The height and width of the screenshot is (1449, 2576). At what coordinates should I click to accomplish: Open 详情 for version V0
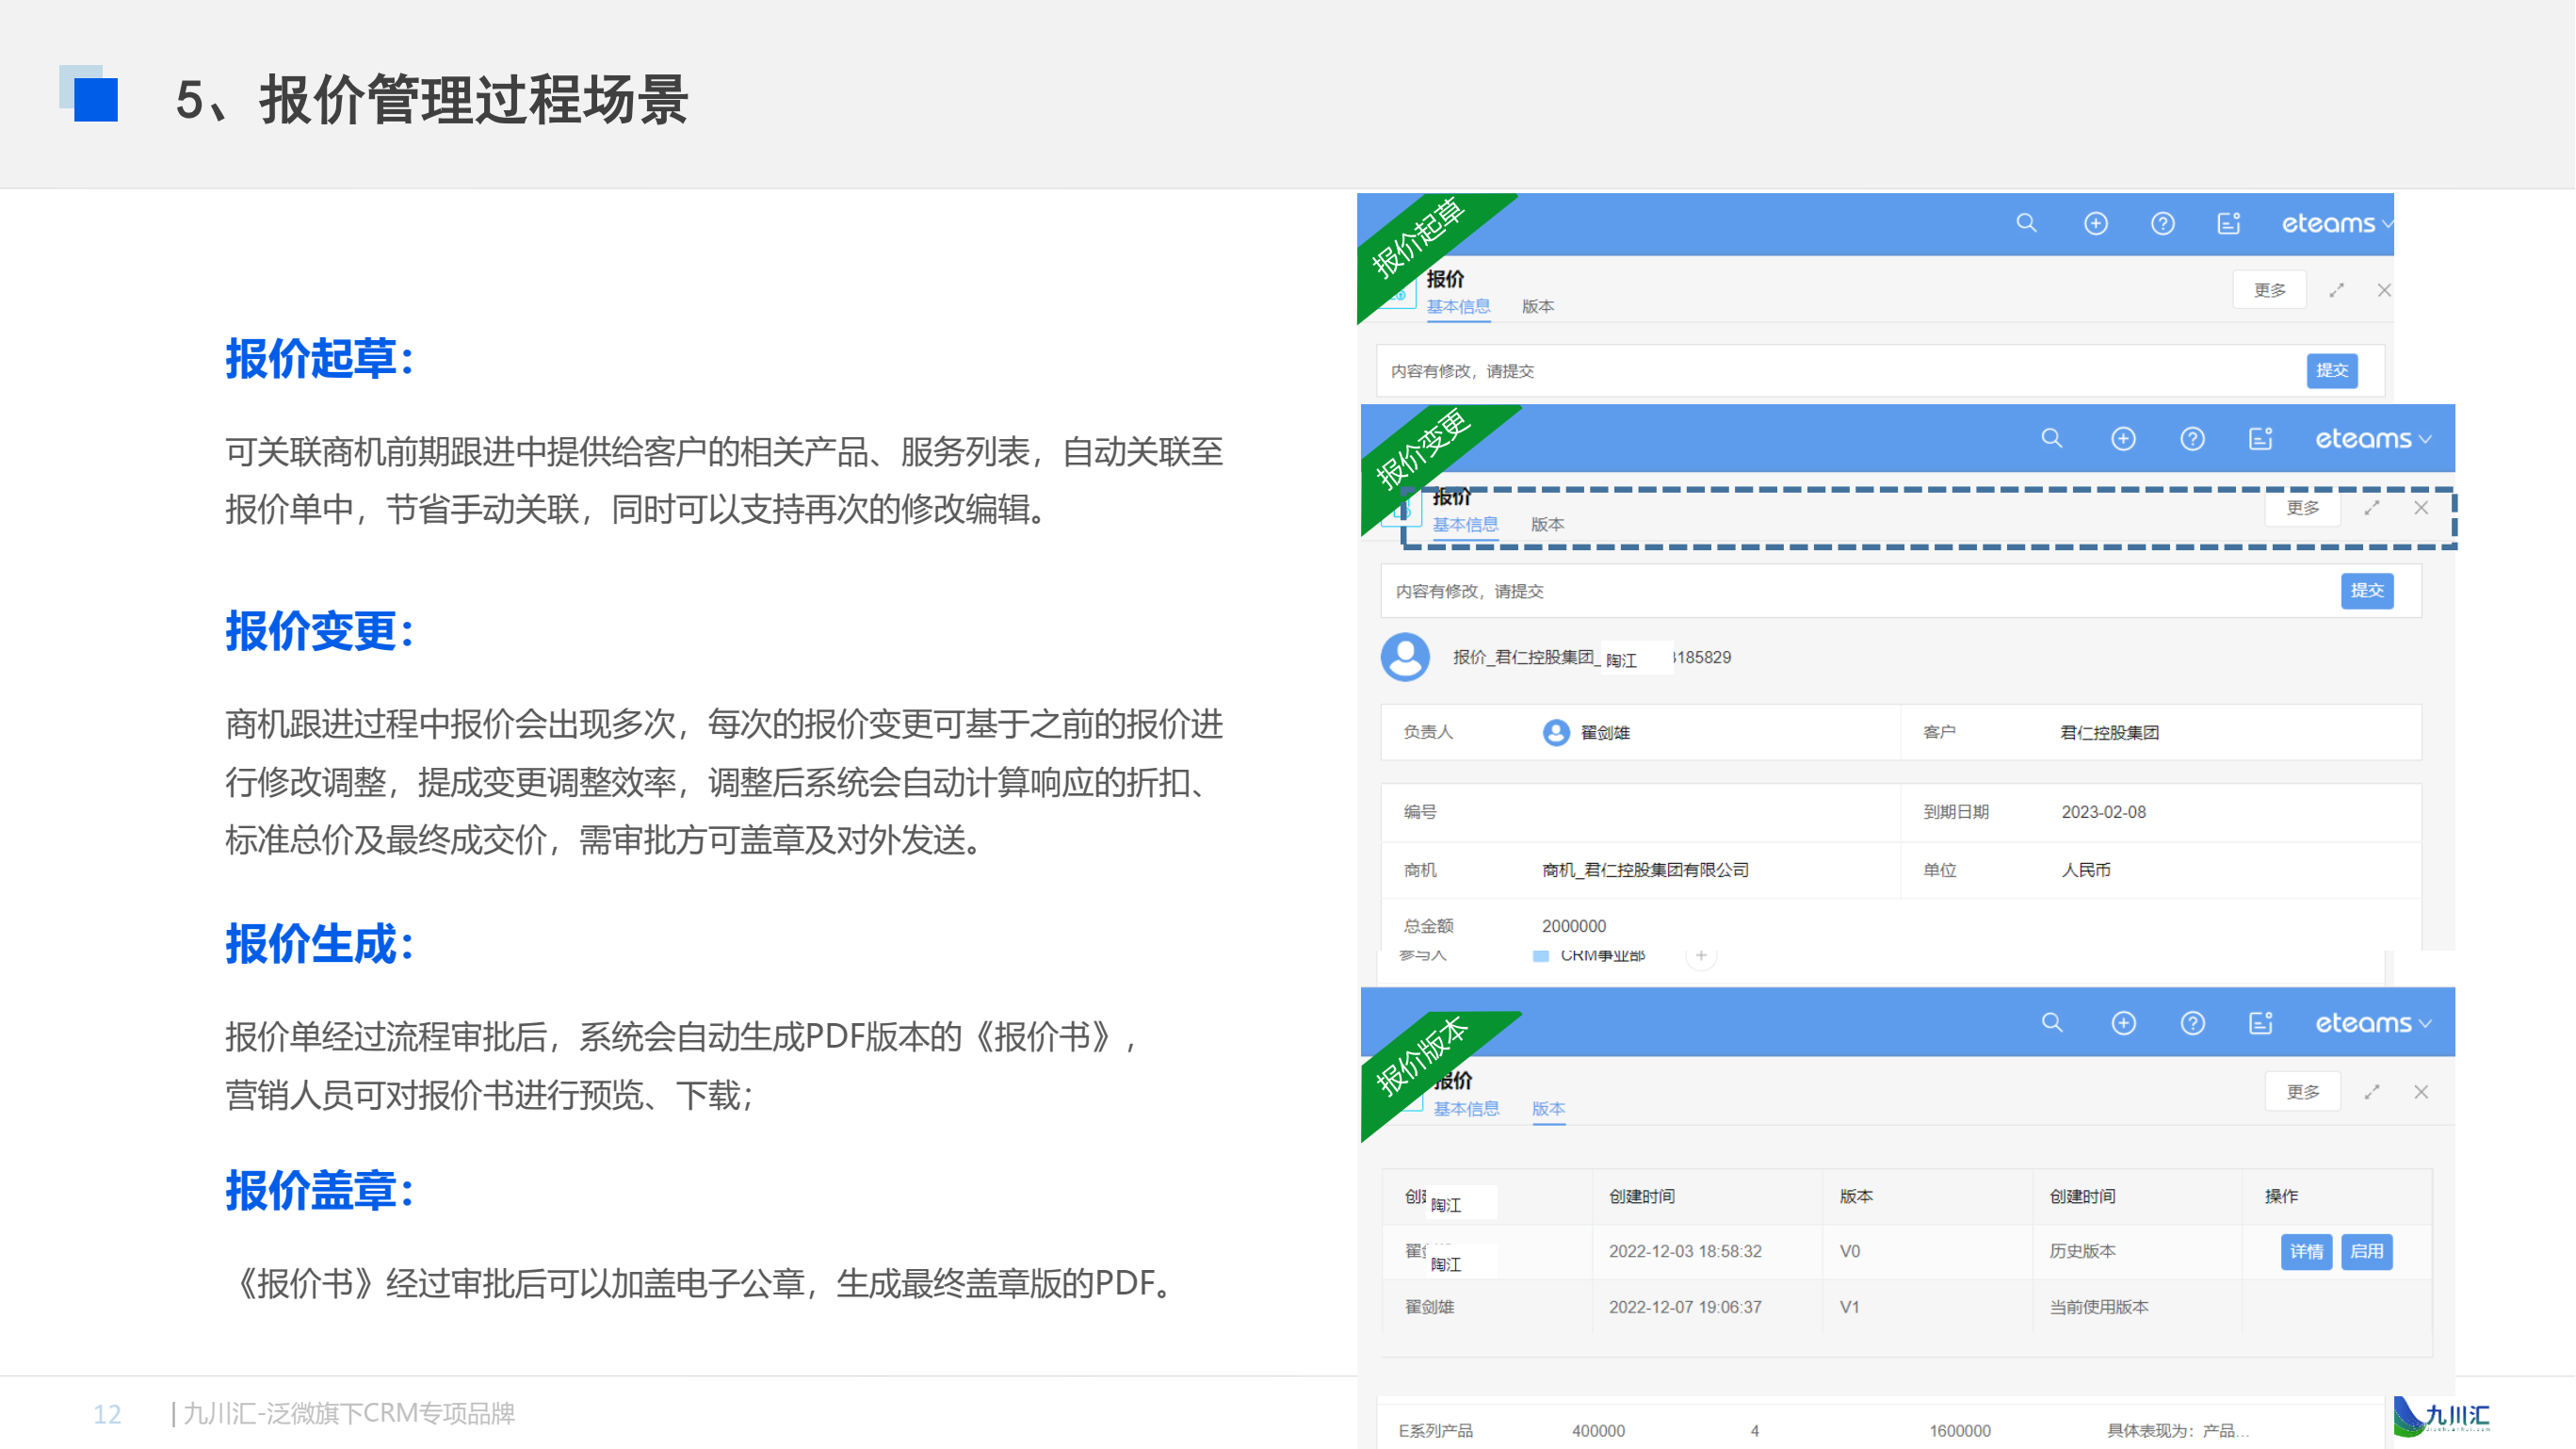click(x=2305, y=1251)
